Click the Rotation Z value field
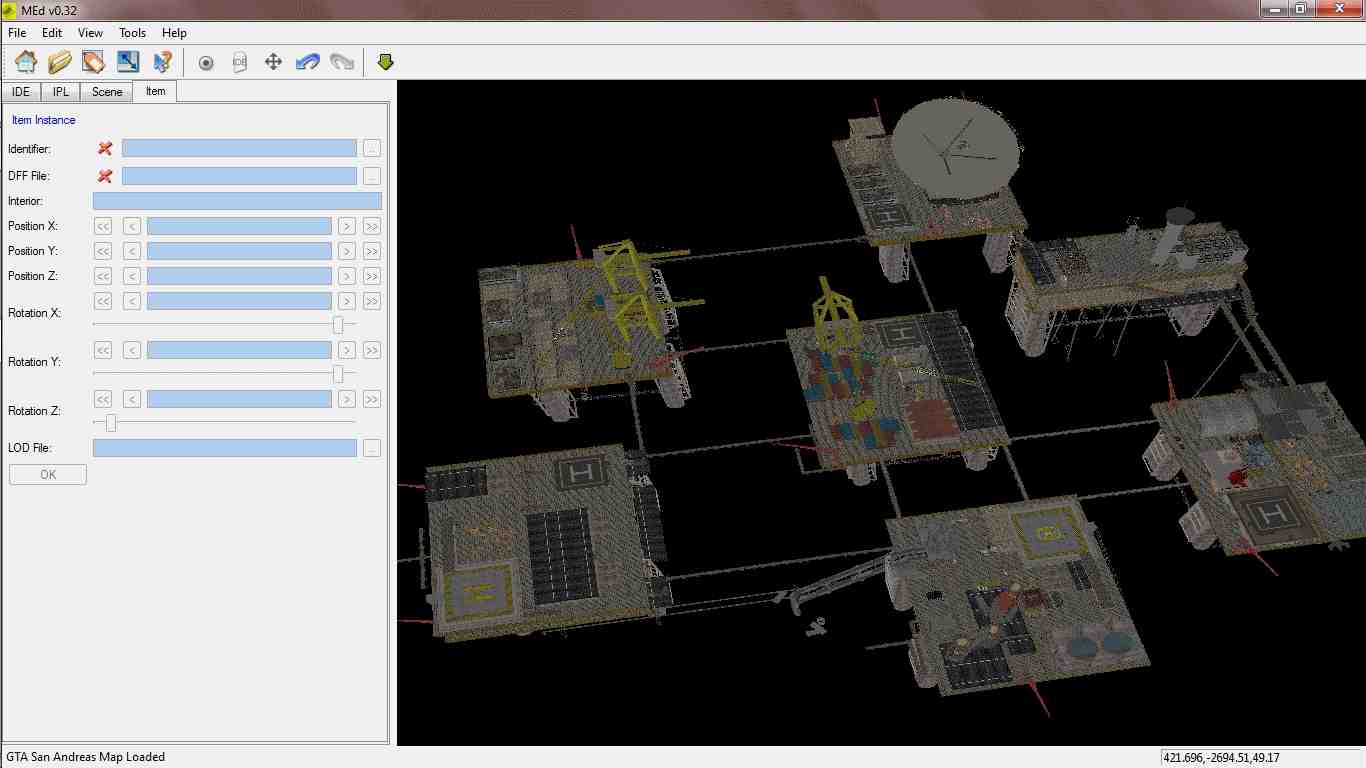 coord(239,399)
